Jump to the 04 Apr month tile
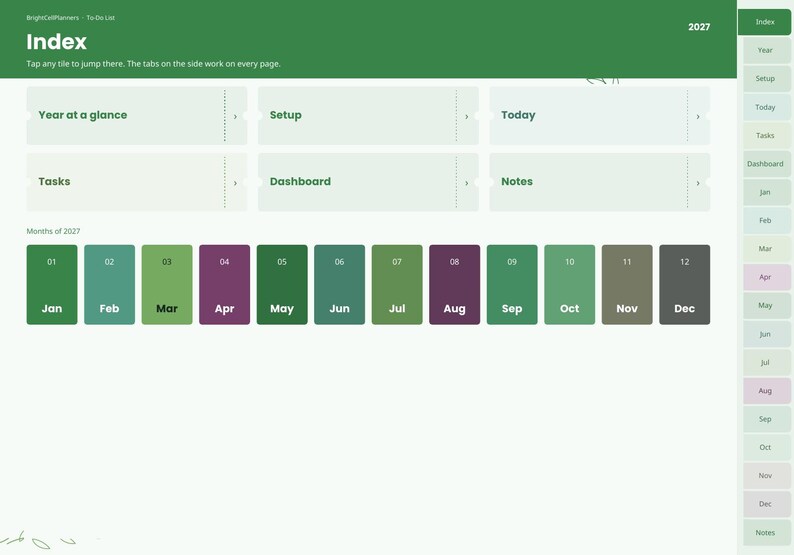794x555 pixels. pos(224,285)
